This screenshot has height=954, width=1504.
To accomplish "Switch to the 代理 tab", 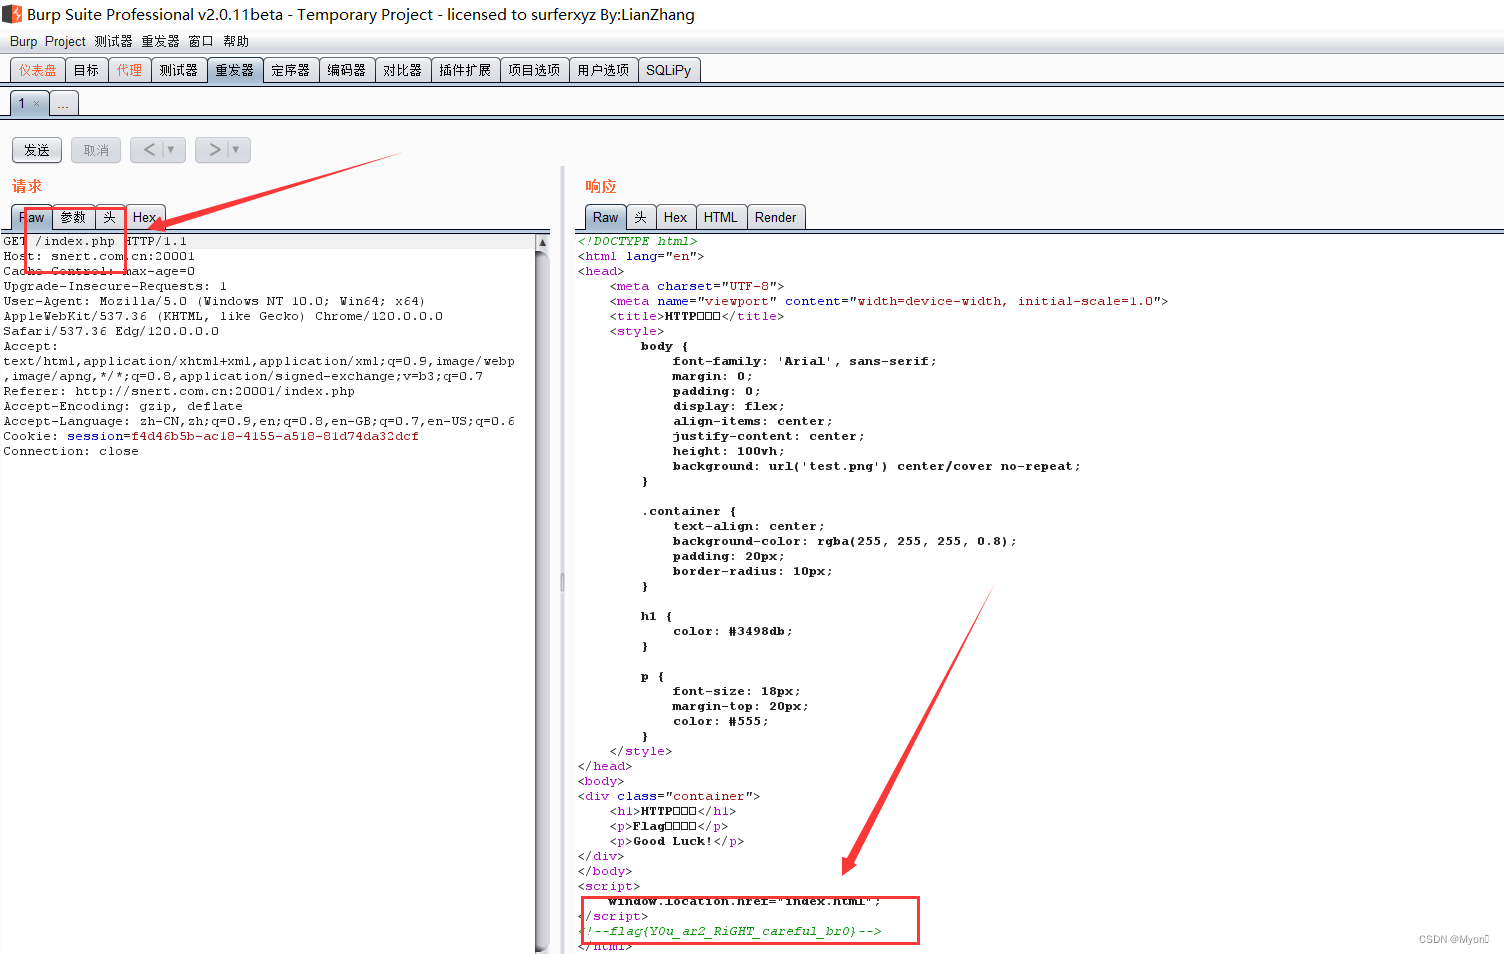I will click(129, 70).
